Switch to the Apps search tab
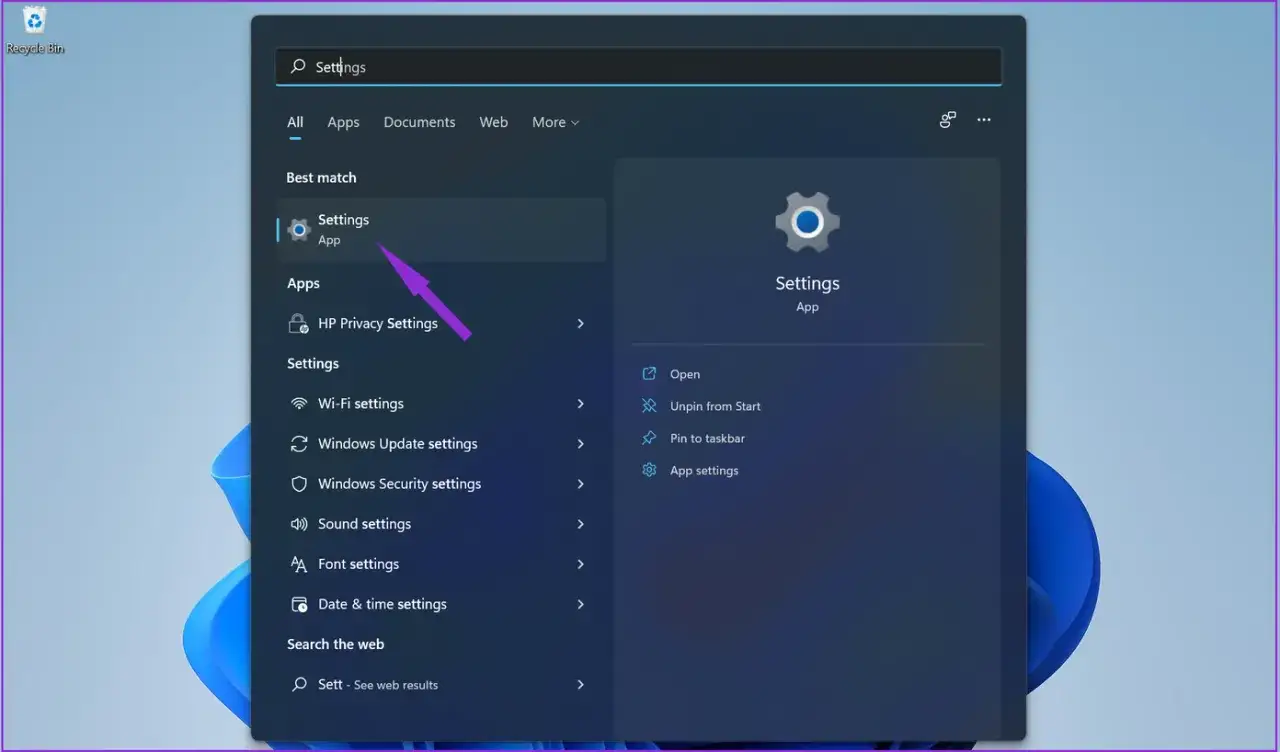Image resolution: width=1280 pixels, height=752 pixels. point(343,121)
